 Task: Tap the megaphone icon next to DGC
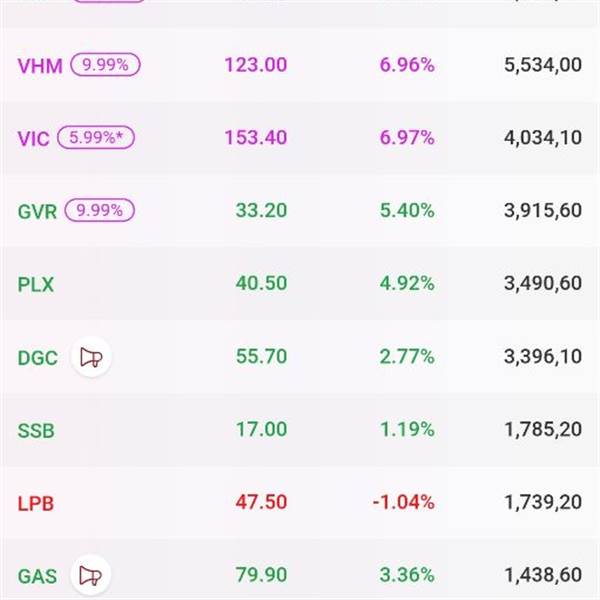click(91, 357)
